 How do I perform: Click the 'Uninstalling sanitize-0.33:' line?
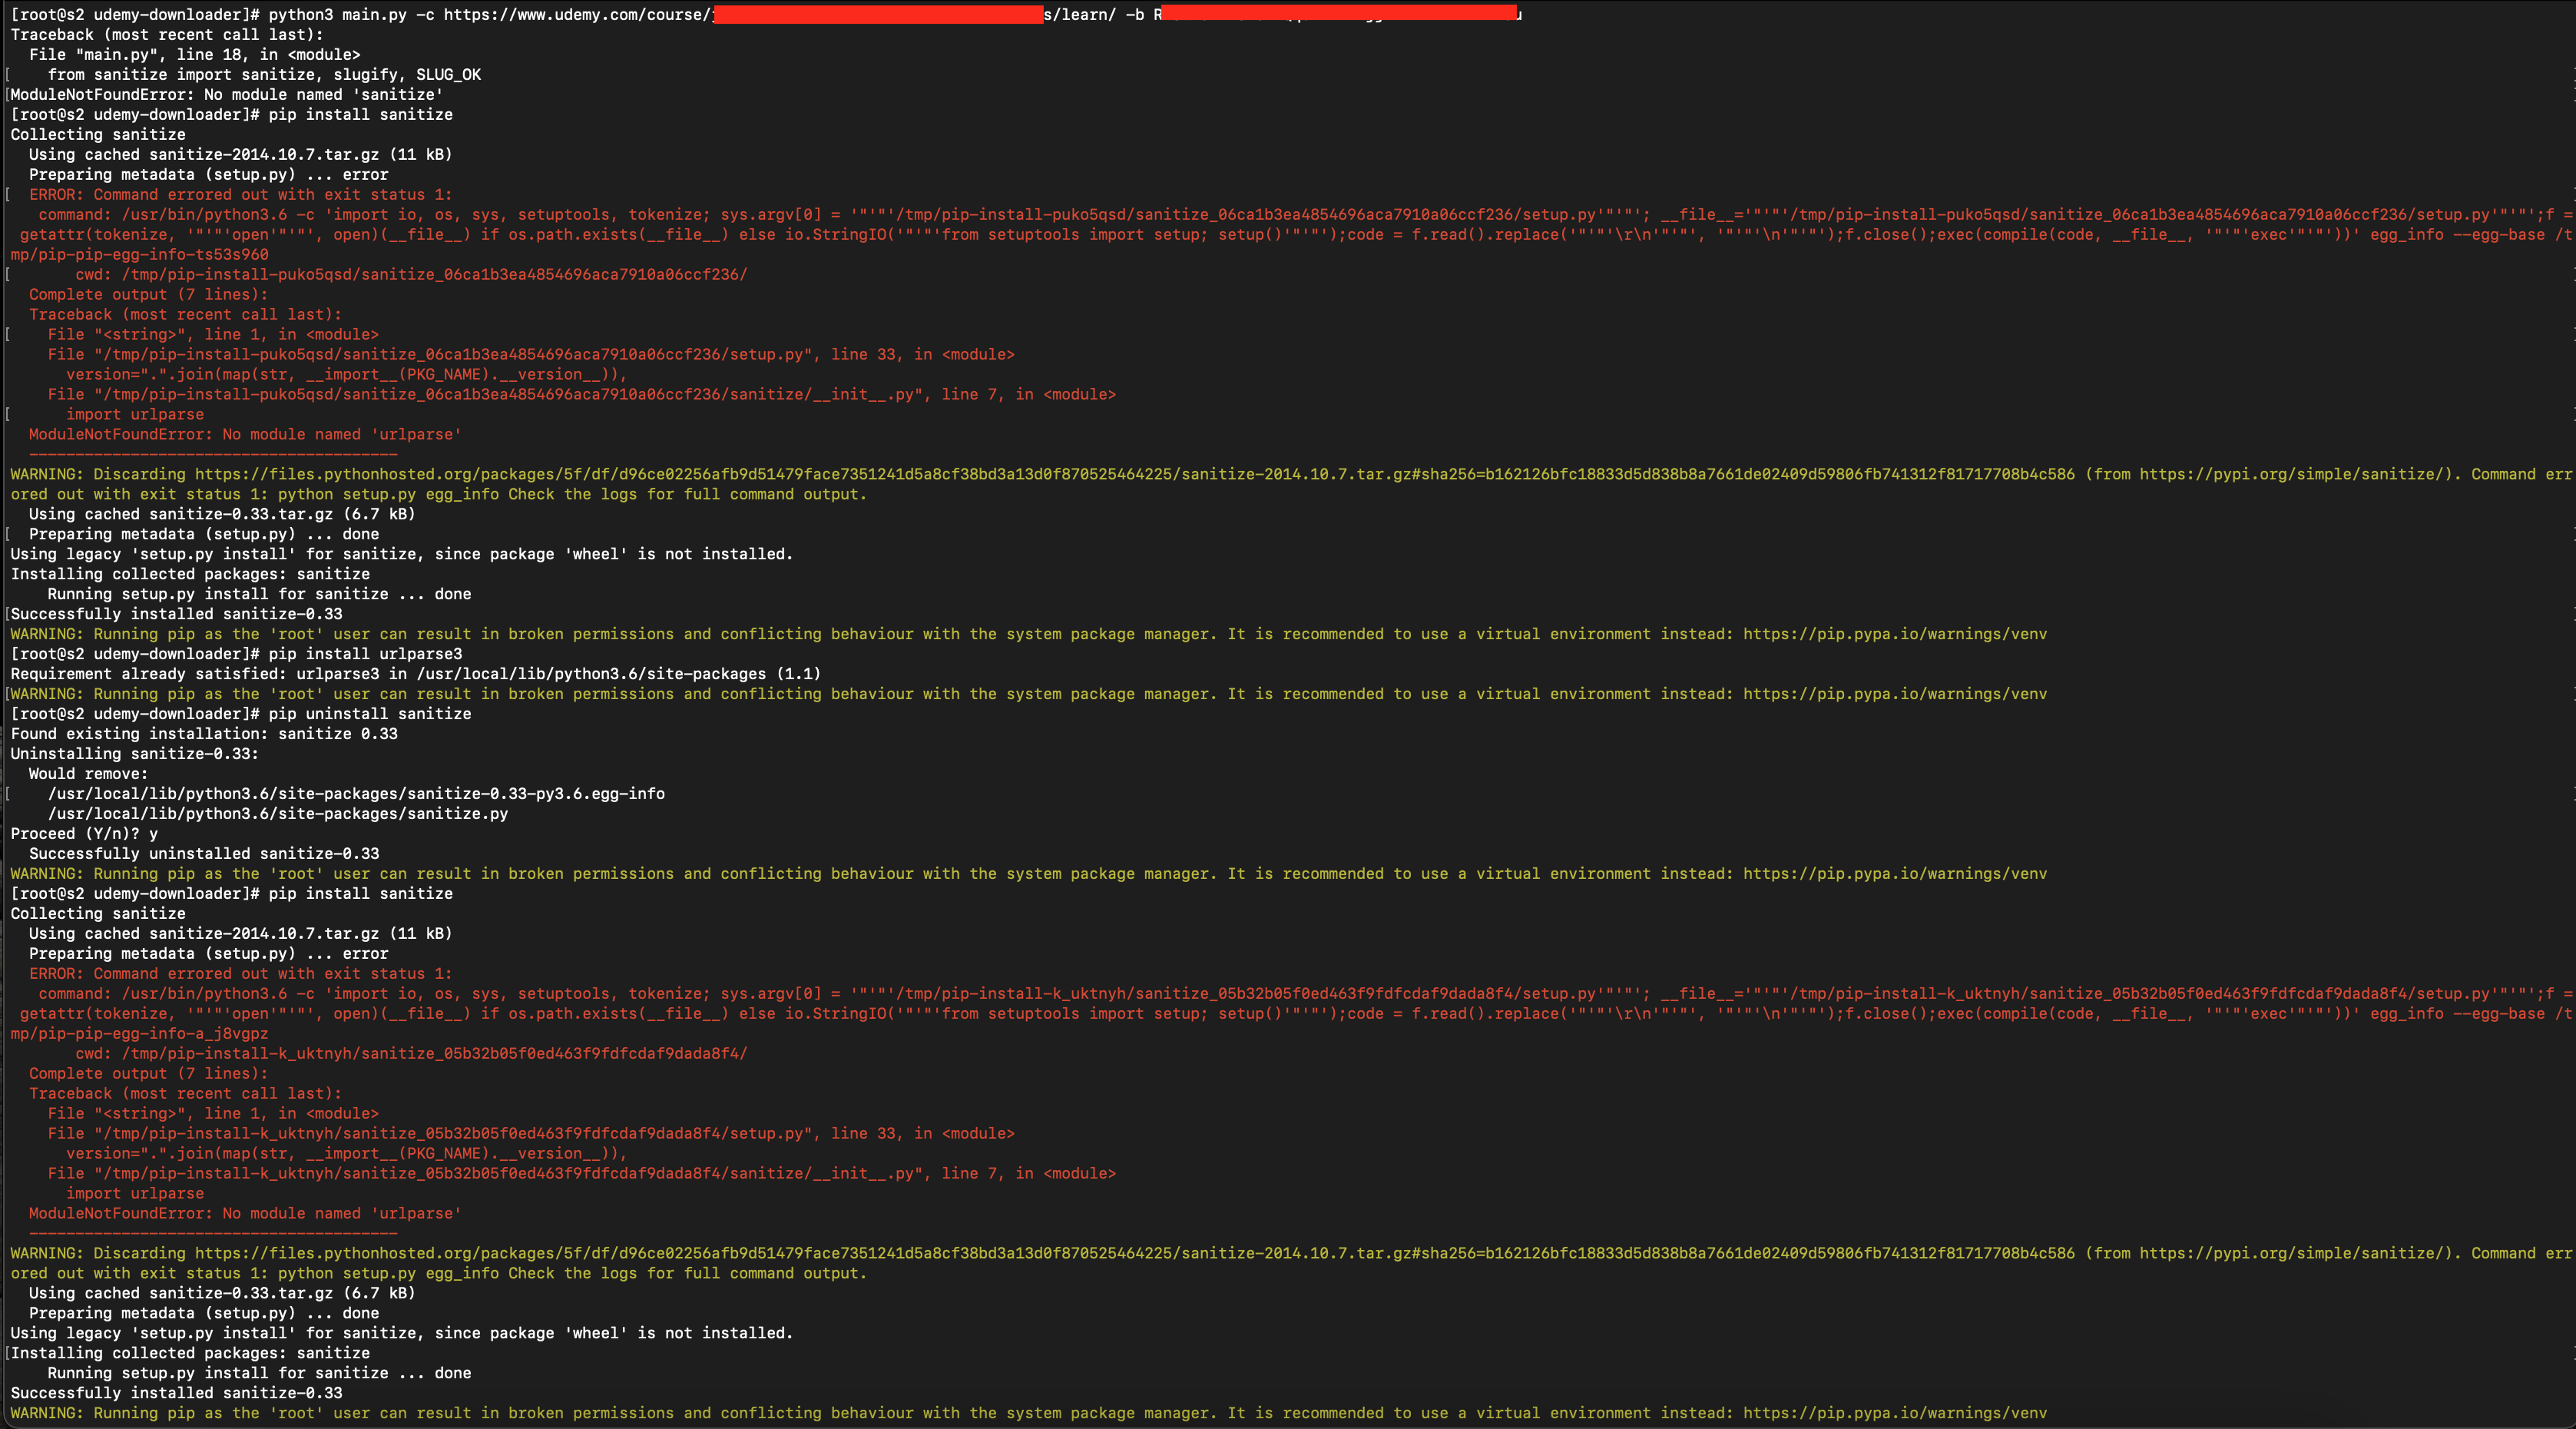134,754
